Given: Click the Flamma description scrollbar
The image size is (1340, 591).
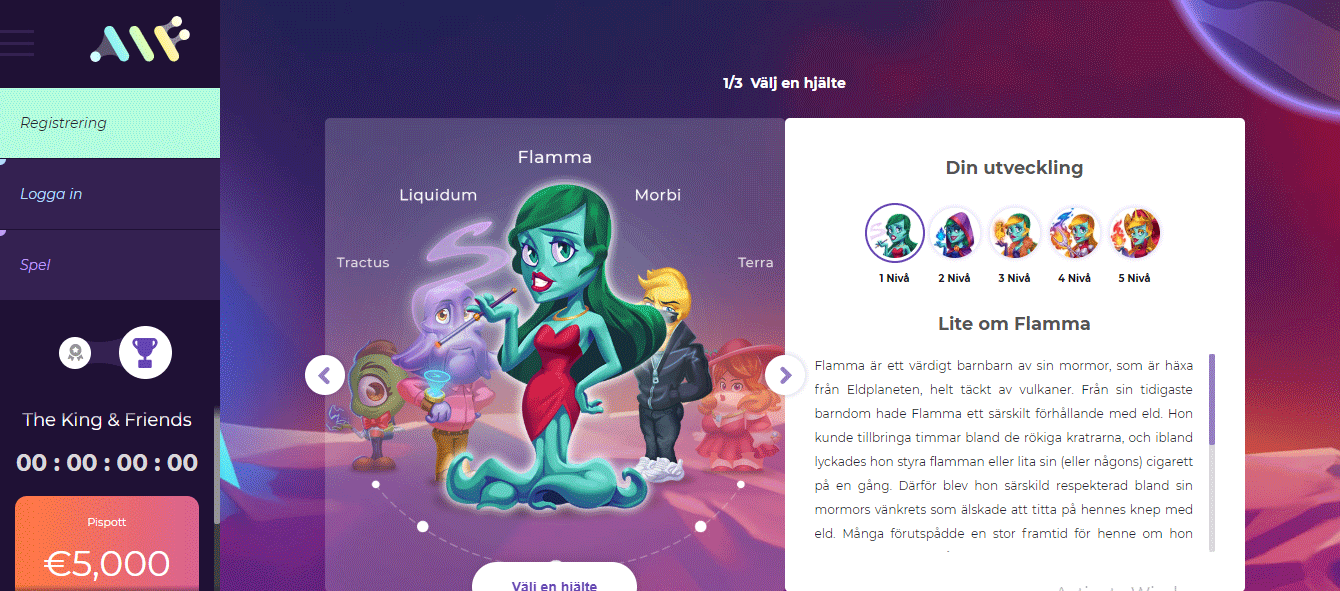Looking at the screenshot, I should (1212, 452).
